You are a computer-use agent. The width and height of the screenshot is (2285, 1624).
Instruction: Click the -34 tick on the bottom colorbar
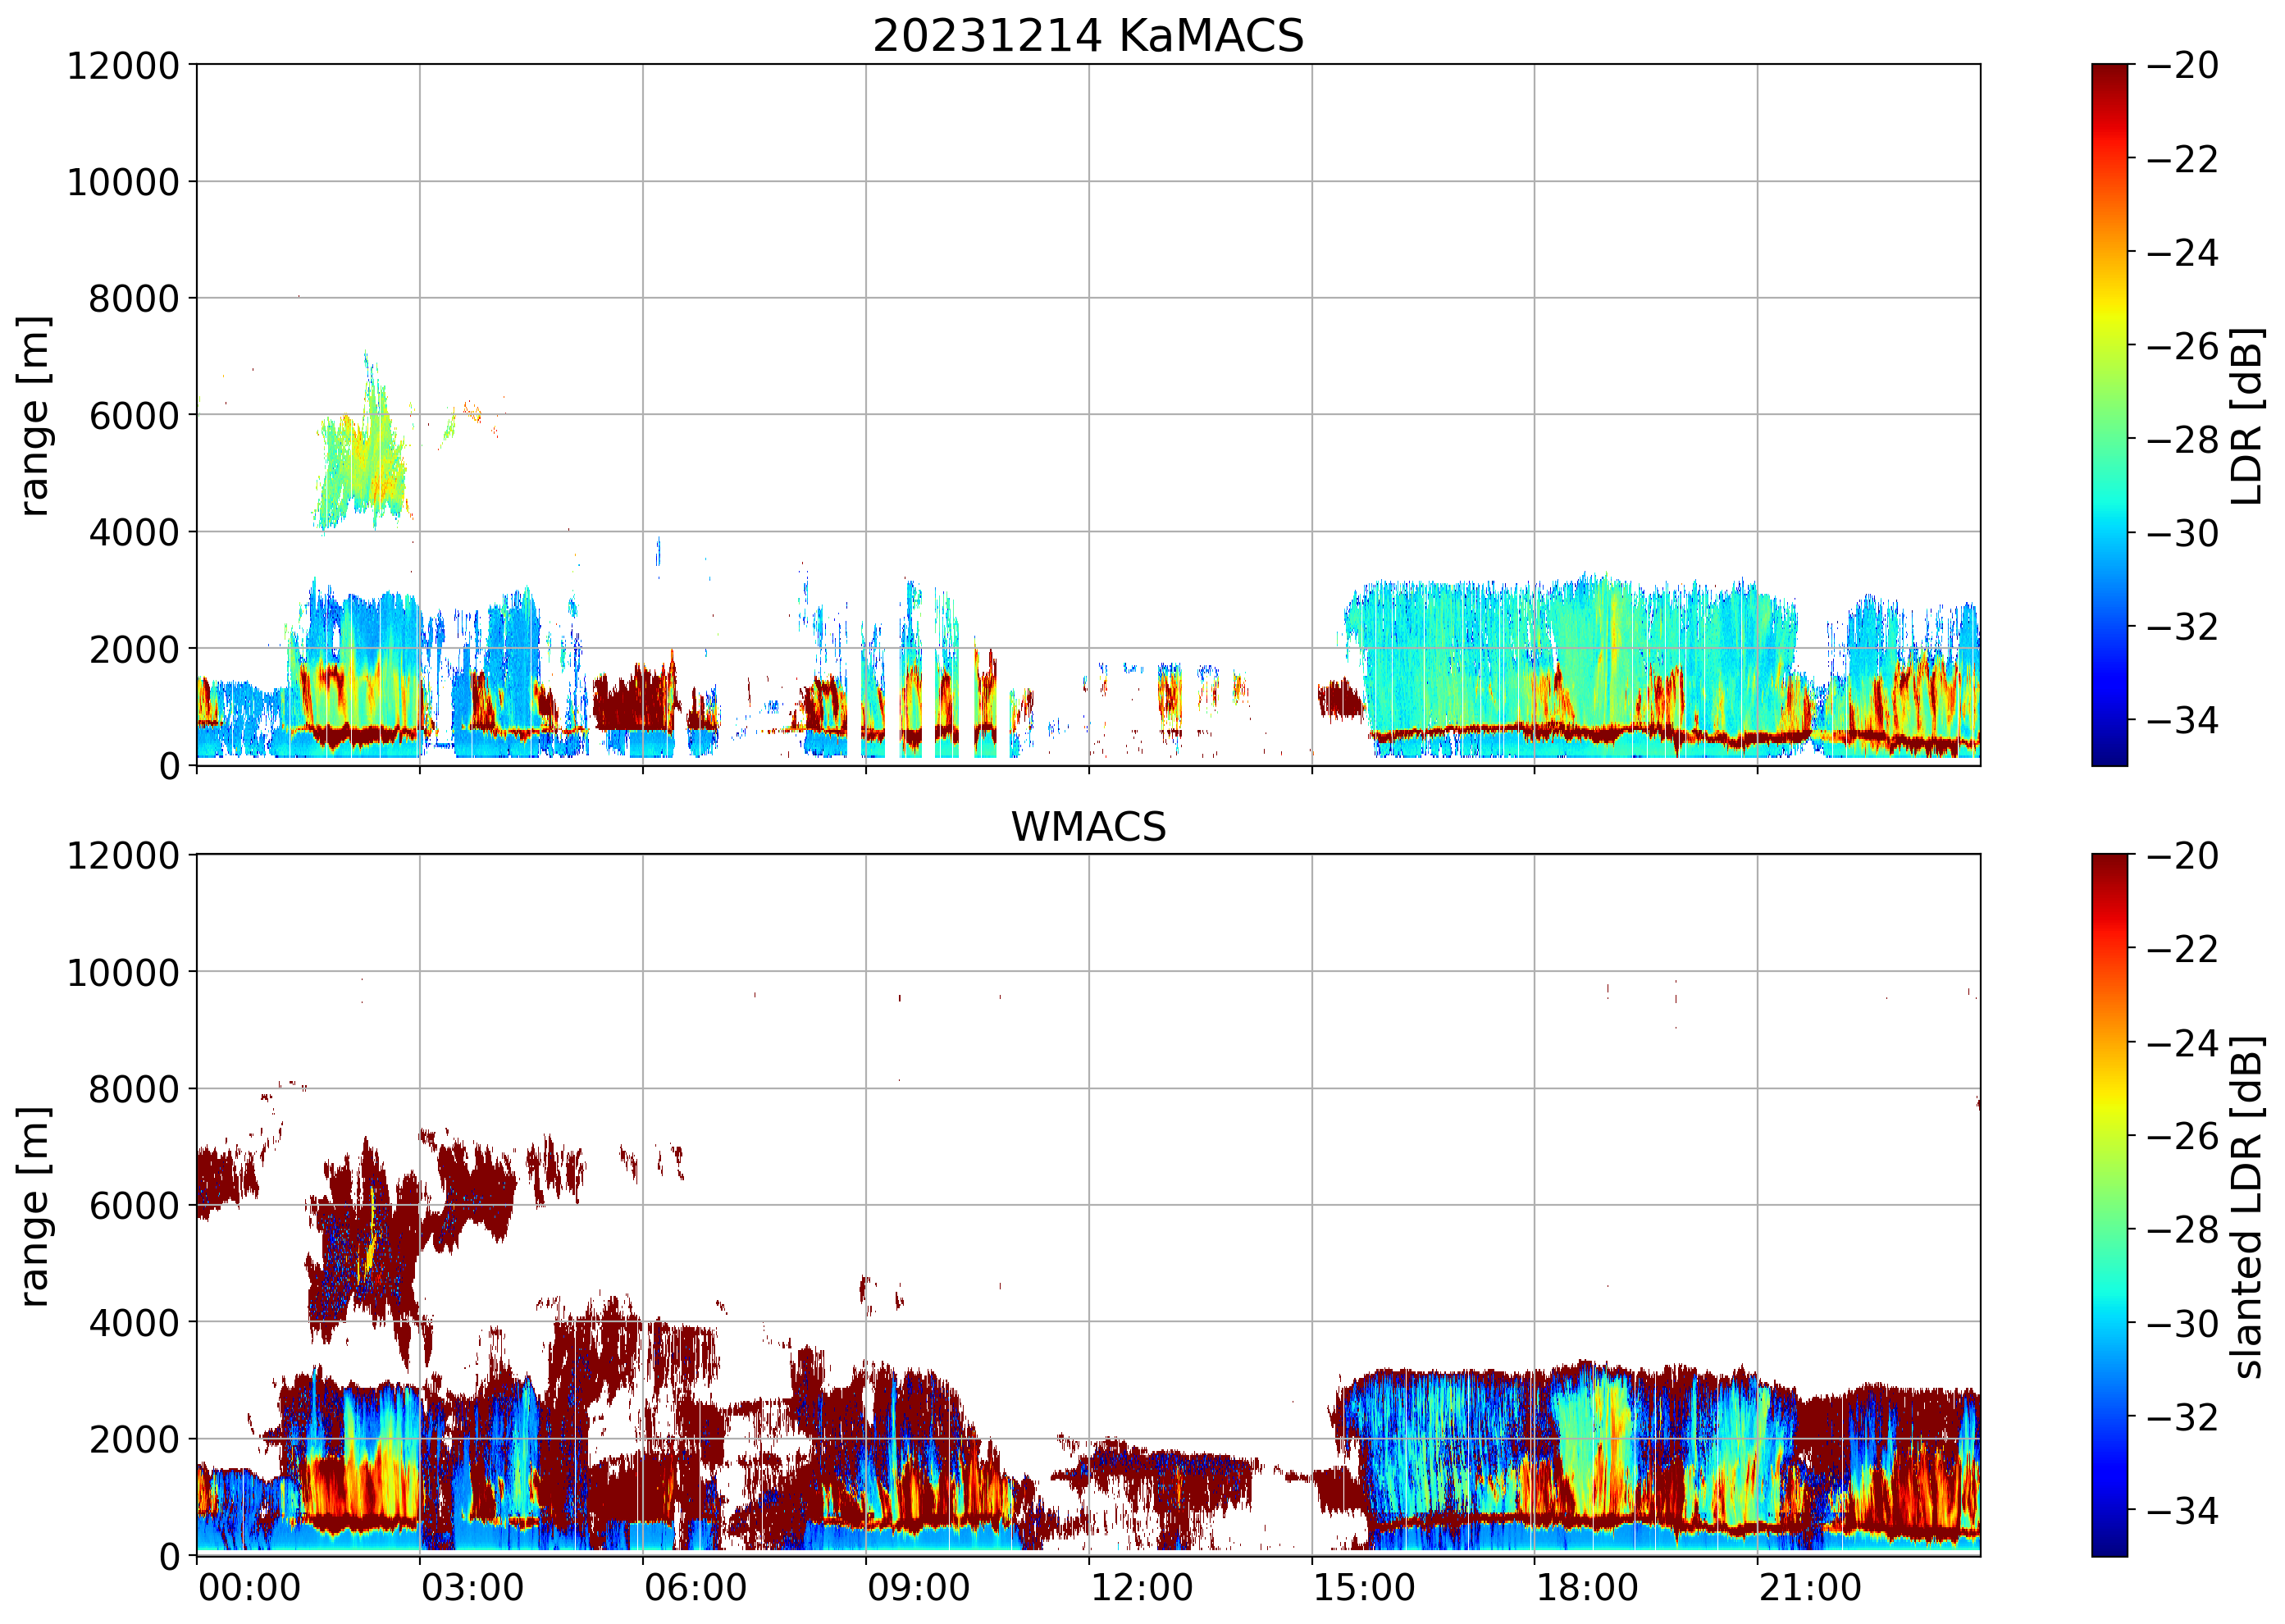tap(2182, 1510)
